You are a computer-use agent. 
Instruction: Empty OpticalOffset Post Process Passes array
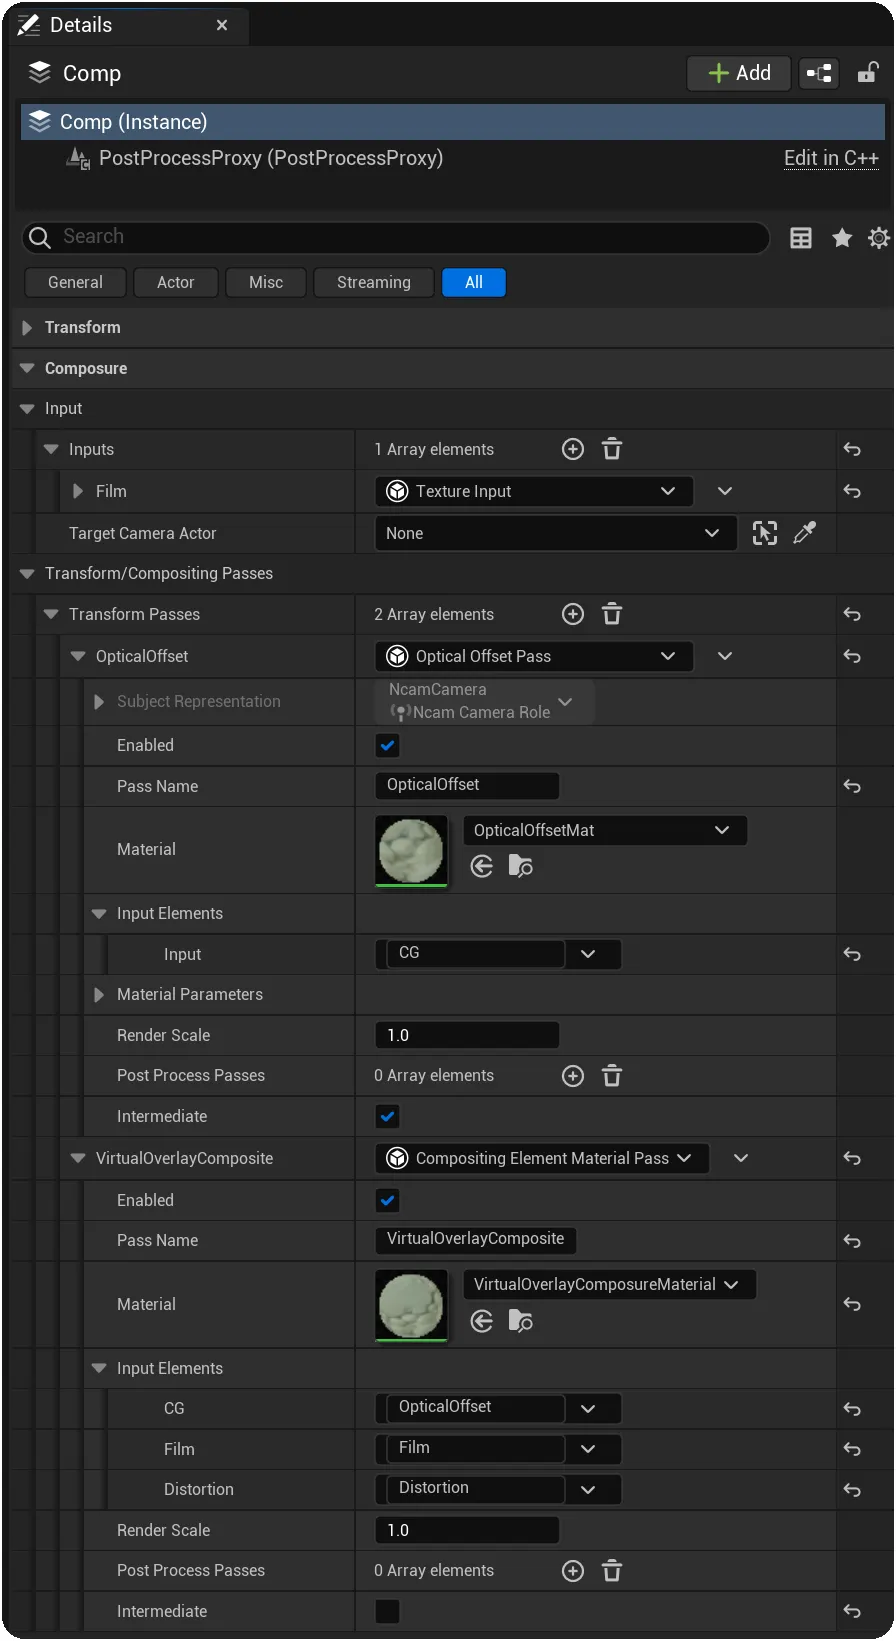[x=612, y=1076]
